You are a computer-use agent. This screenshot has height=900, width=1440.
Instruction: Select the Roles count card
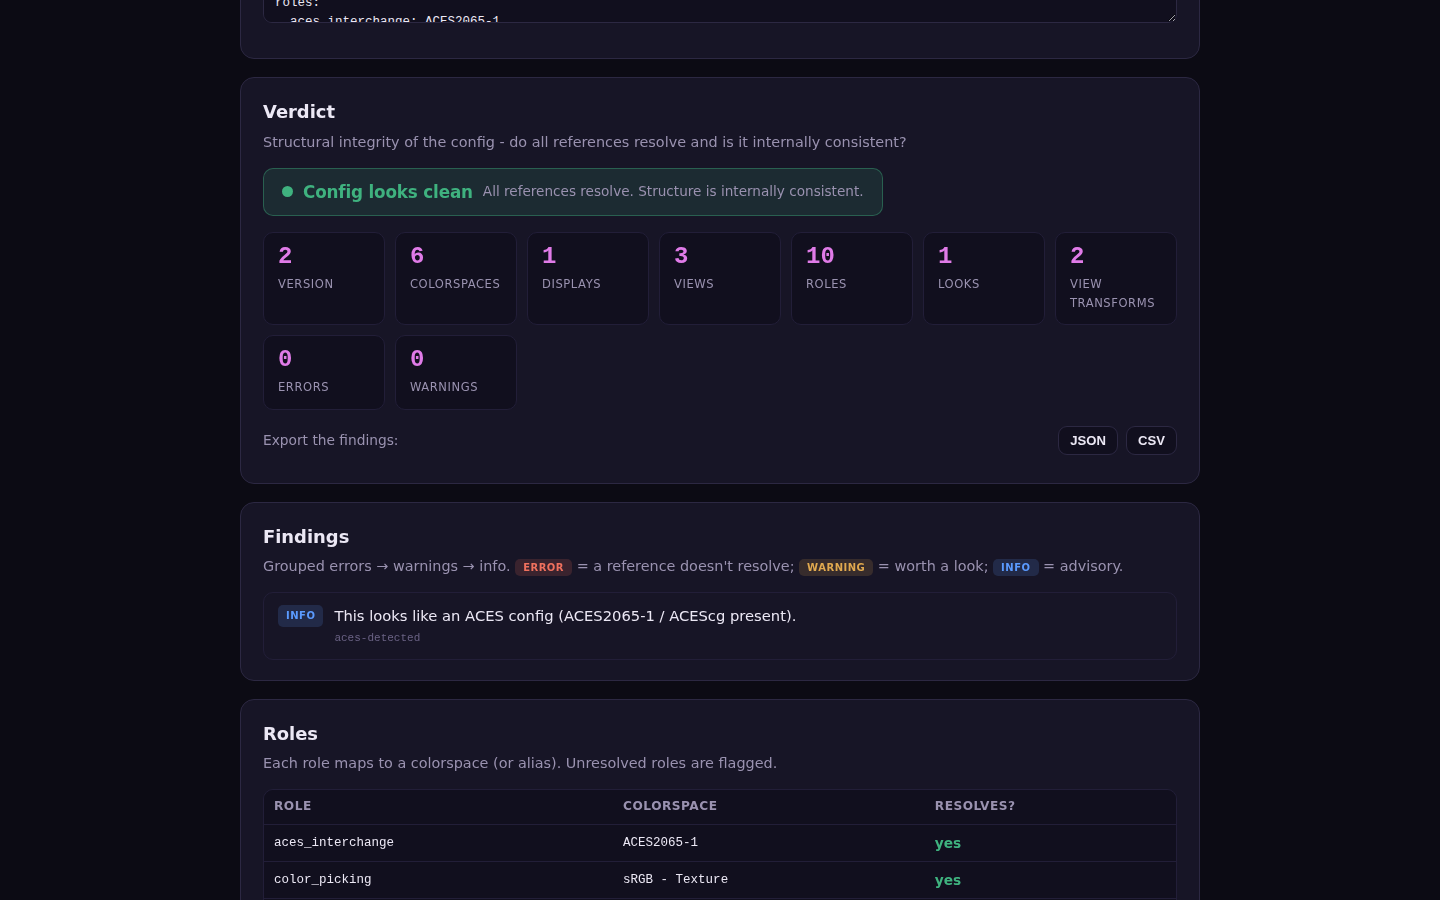coord(852,279)
